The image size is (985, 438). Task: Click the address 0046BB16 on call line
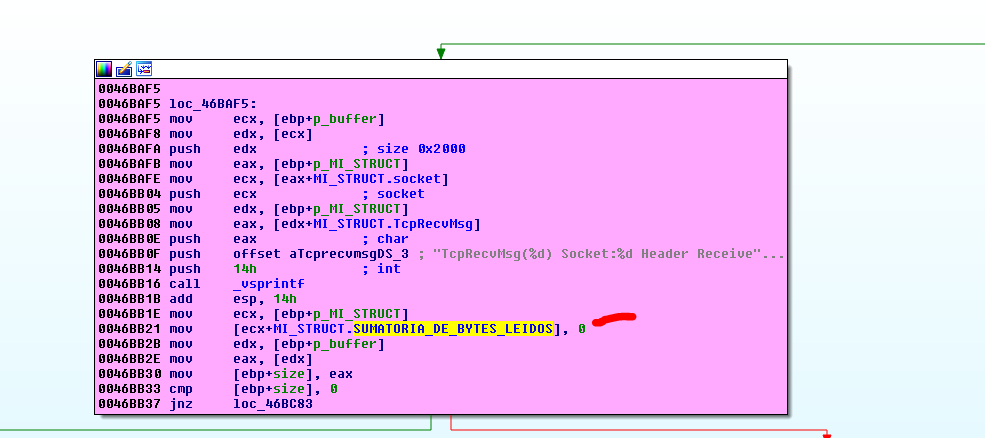[129, 284]
